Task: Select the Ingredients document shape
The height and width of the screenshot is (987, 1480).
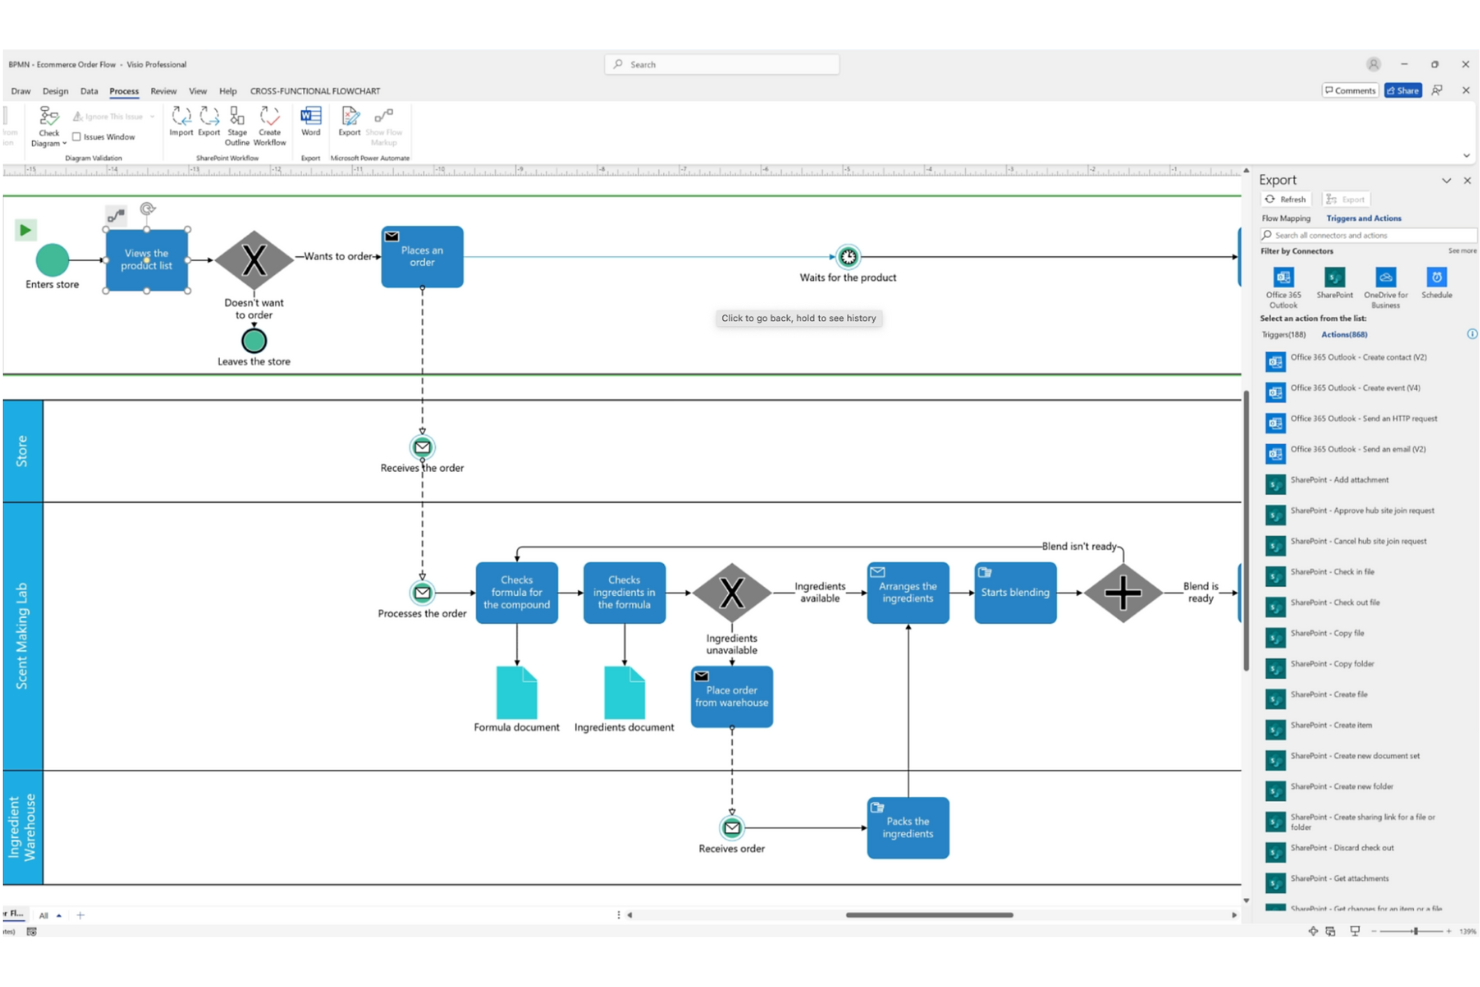Action: [x=625, y=693]
